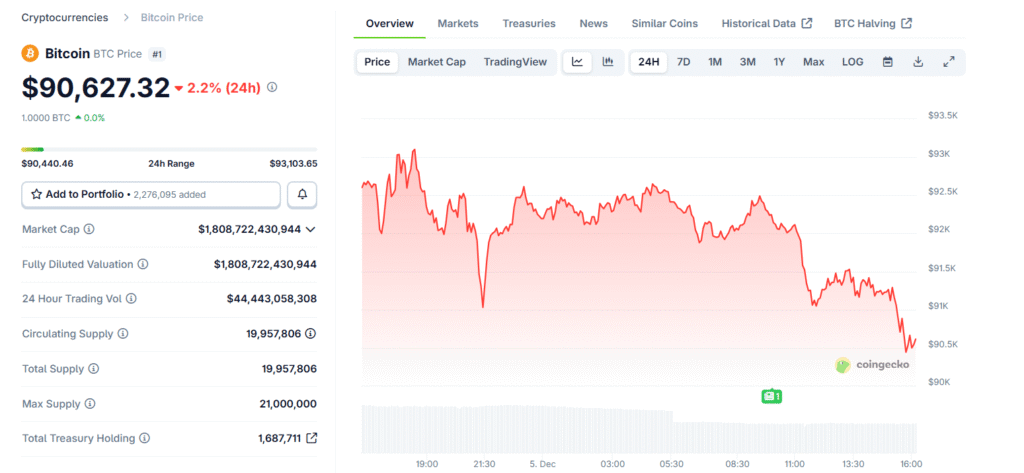Click the price alert bell icon

coord(302,195)
